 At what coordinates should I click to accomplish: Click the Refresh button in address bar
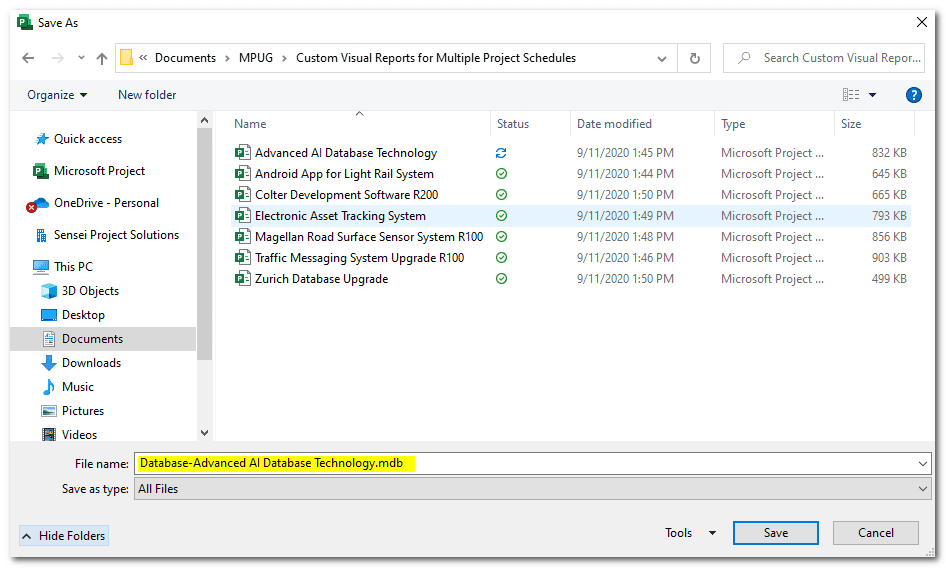[694, 58]
